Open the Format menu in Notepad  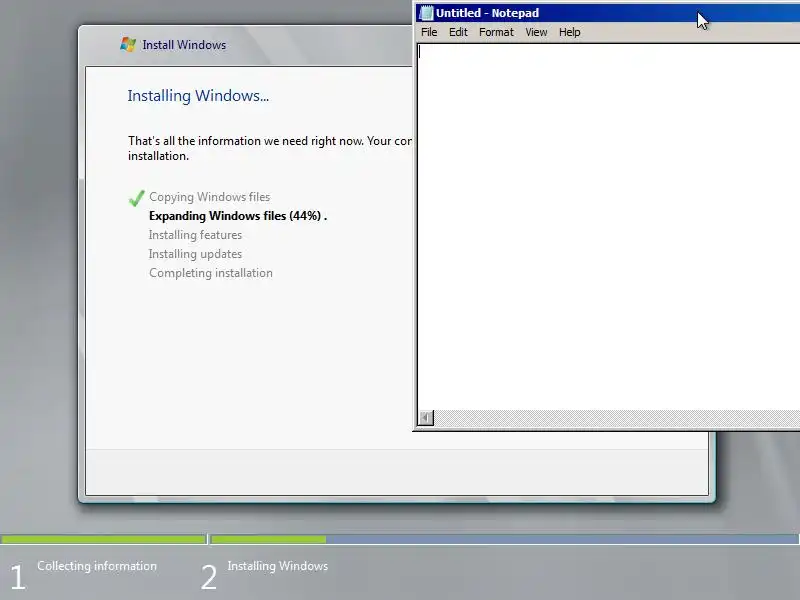coord(496,32)
